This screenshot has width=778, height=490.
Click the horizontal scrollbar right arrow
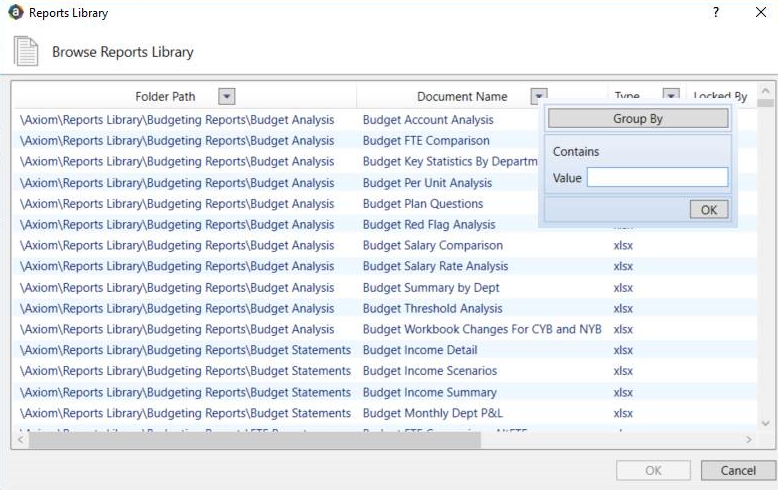pos(750,439)
